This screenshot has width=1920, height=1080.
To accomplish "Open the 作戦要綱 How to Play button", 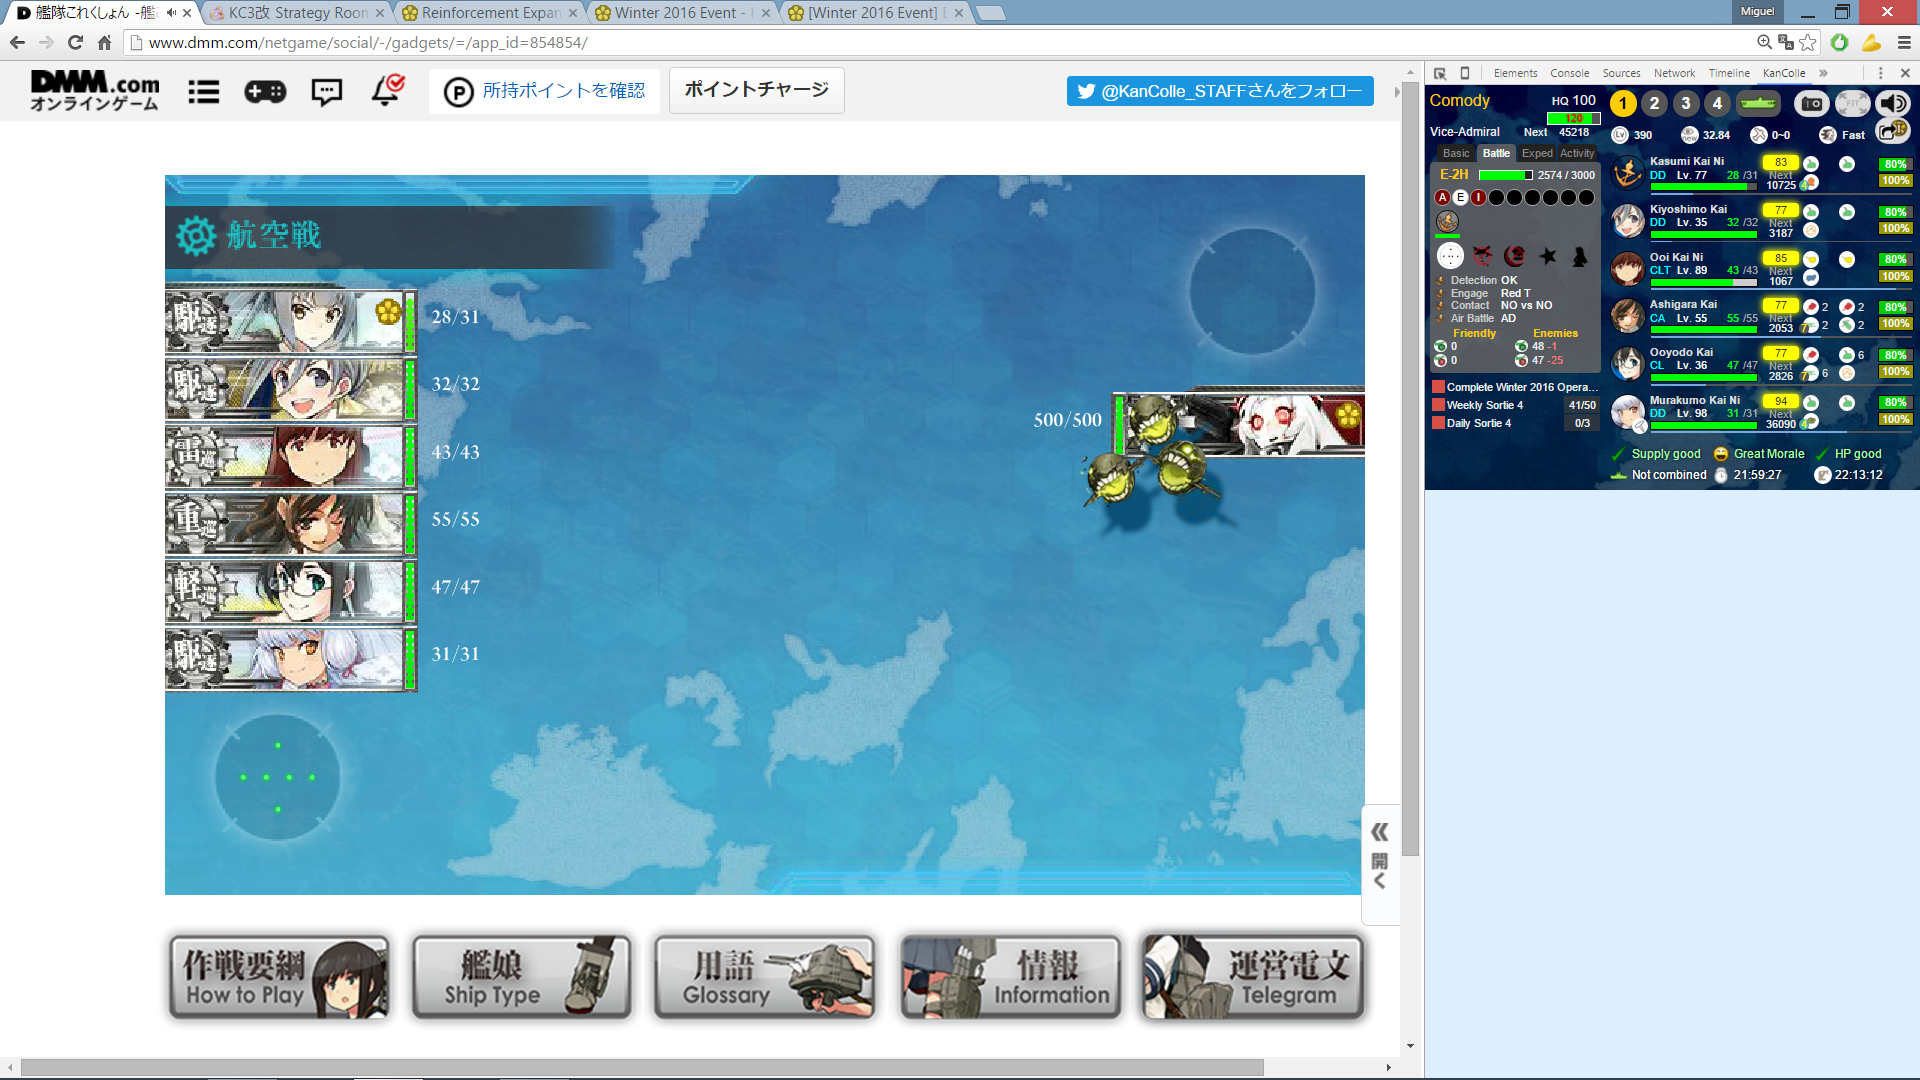I will [x=279, y=978].
